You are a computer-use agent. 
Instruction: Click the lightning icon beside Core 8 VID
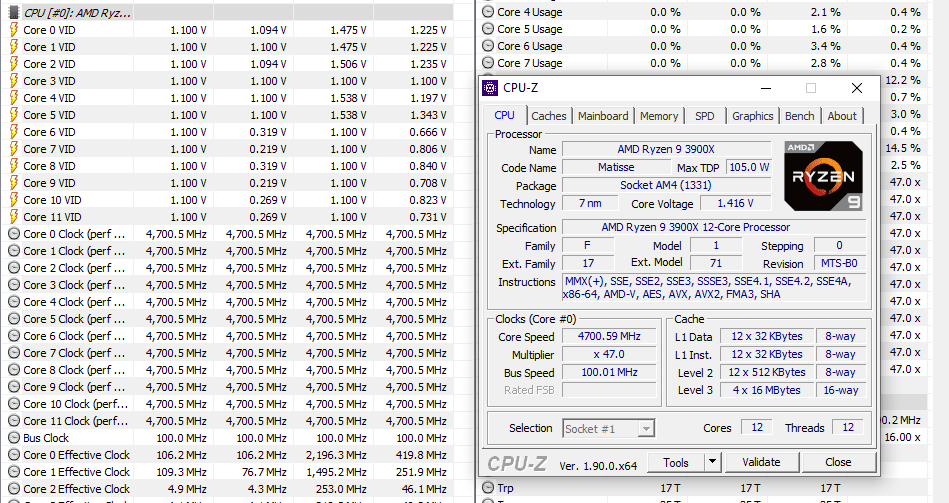click(13, 166)
